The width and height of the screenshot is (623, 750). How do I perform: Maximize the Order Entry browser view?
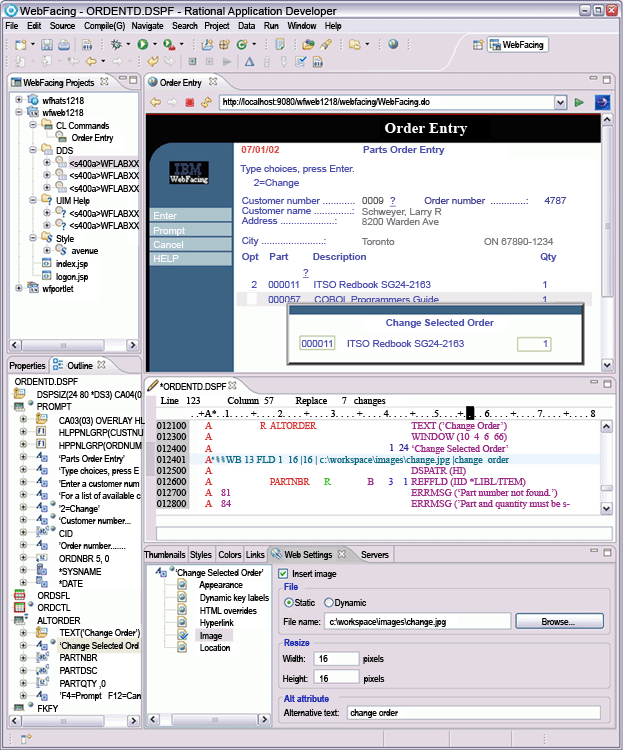pos(607,80)
